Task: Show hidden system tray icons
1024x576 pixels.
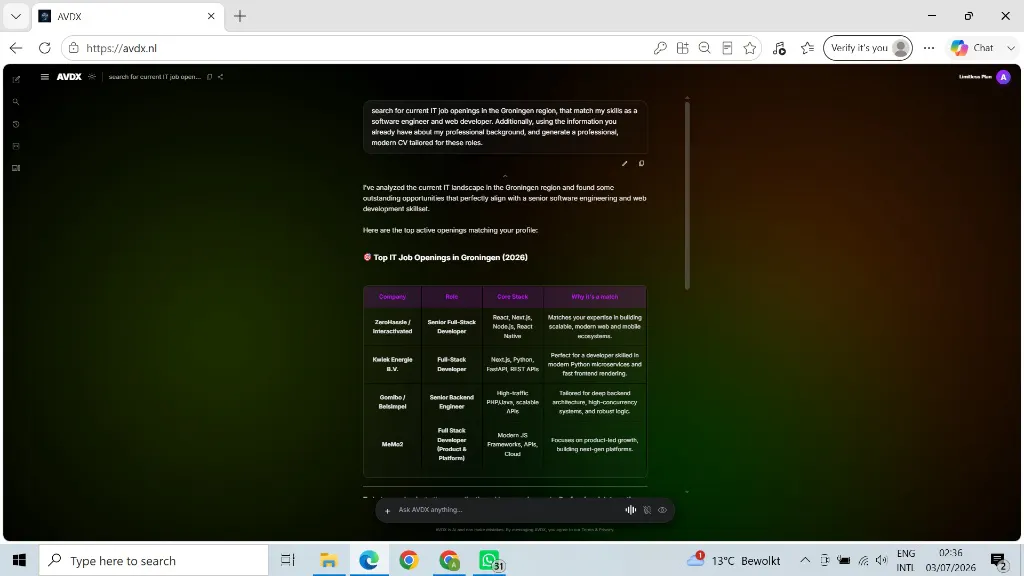Action: pos(805,560)
